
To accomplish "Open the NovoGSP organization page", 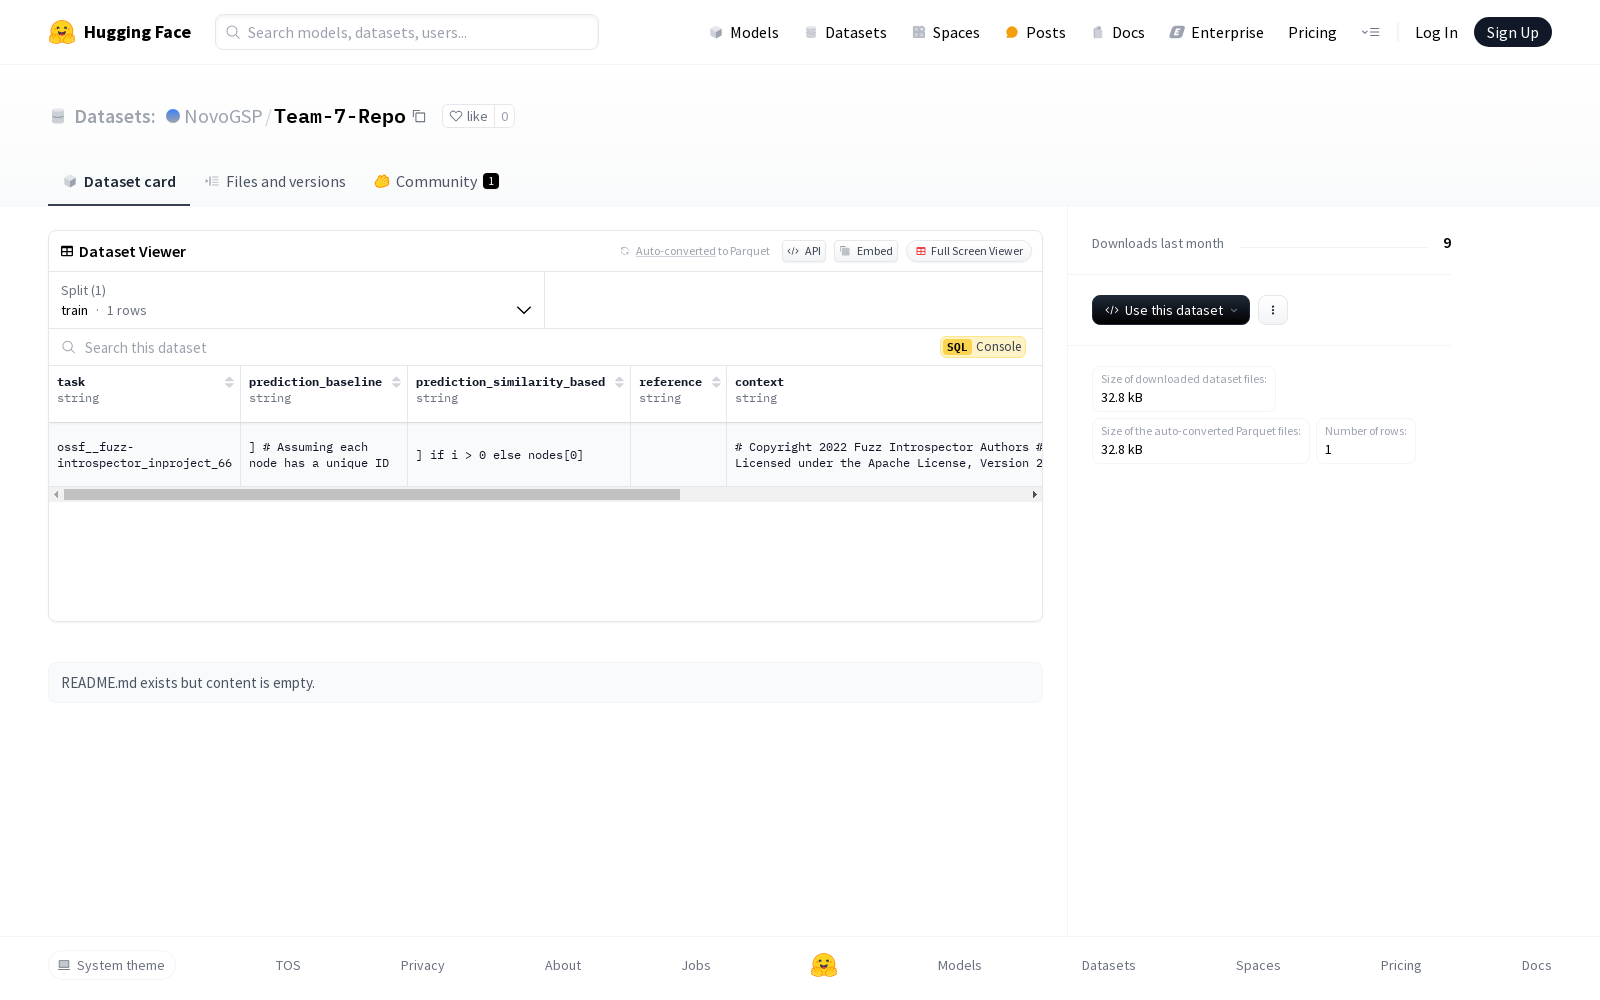I will [x=223, y=116].
